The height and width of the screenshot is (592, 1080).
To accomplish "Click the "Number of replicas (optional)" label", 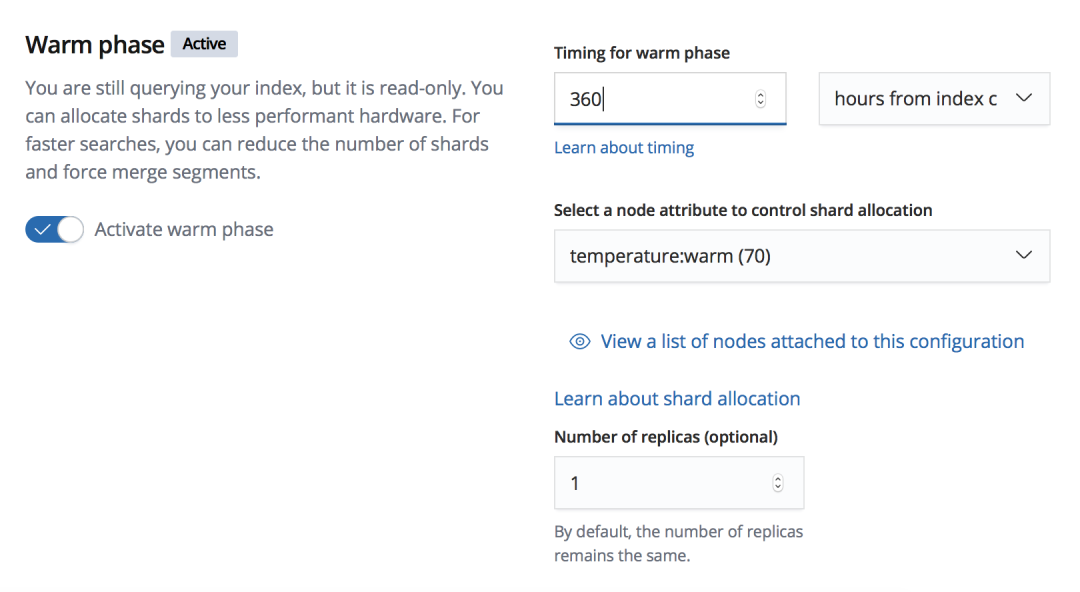I will 666,436.
